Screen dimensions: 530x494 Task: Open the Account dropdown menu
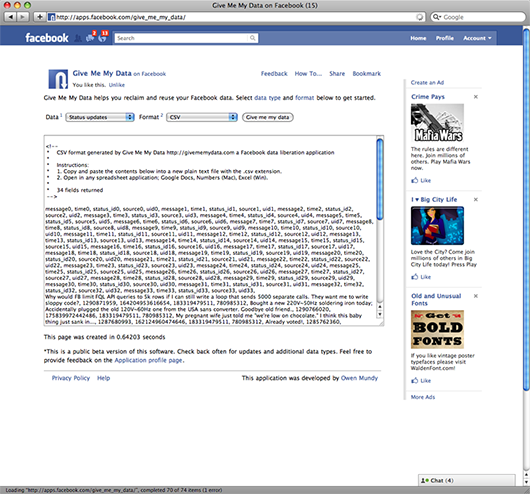click(477, 38)
